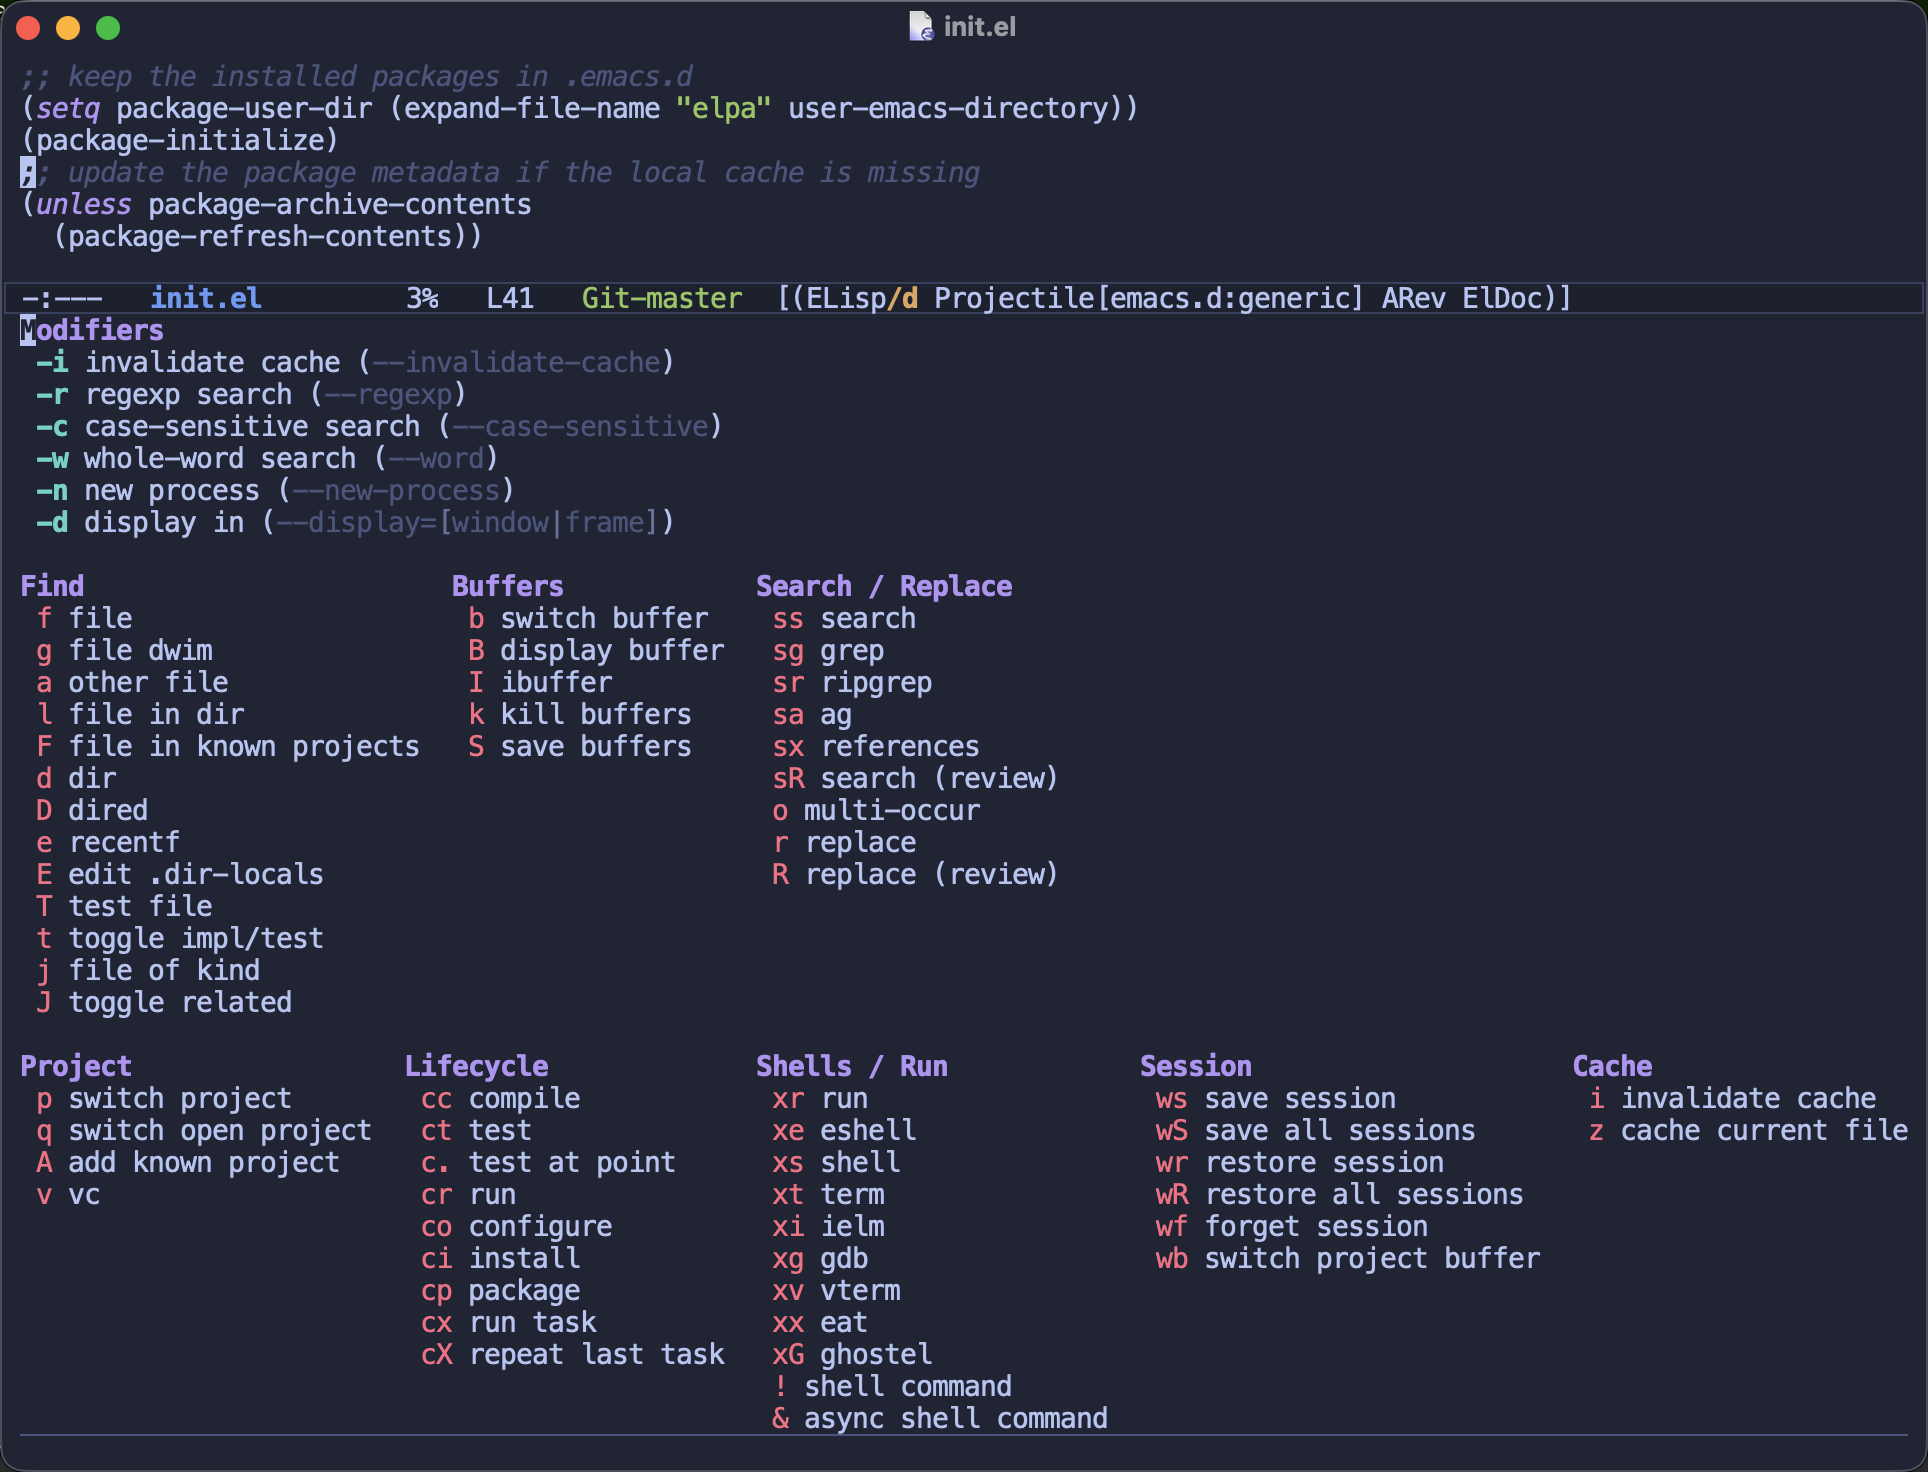The width and height of the screenshot is (1928, 1472).
Task: Choose 'g file dwim' command
Action: point(124,650)
